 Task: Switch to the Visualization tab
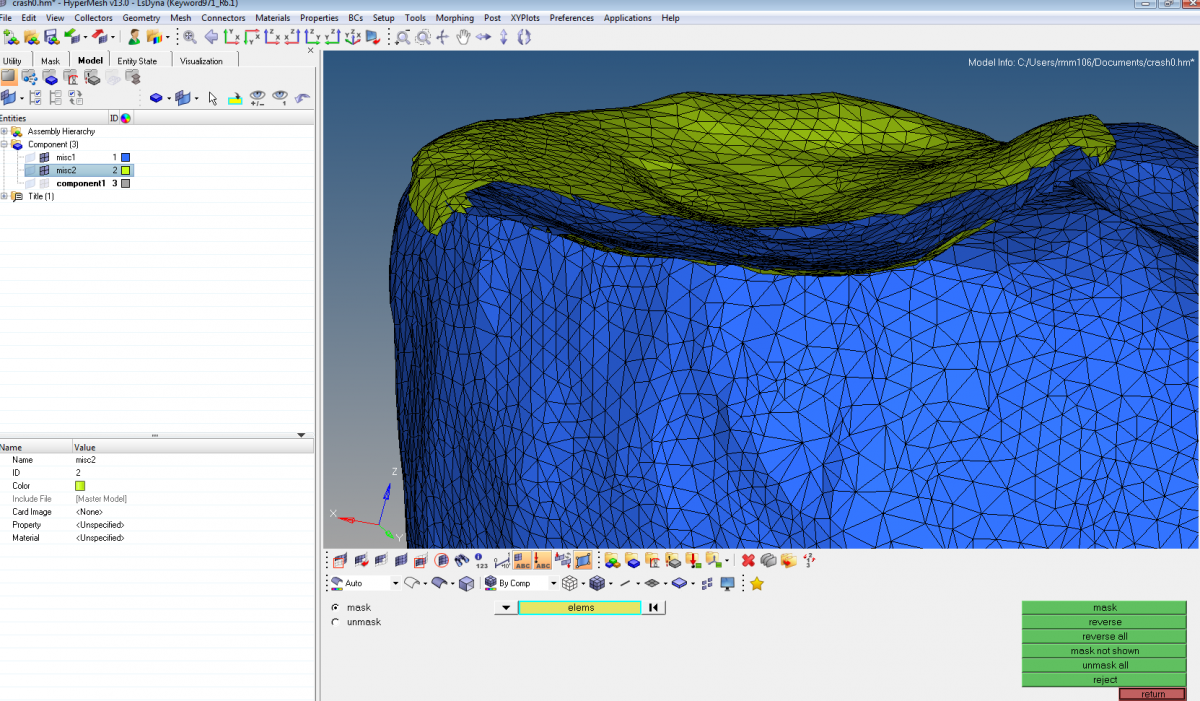(203, 60)
